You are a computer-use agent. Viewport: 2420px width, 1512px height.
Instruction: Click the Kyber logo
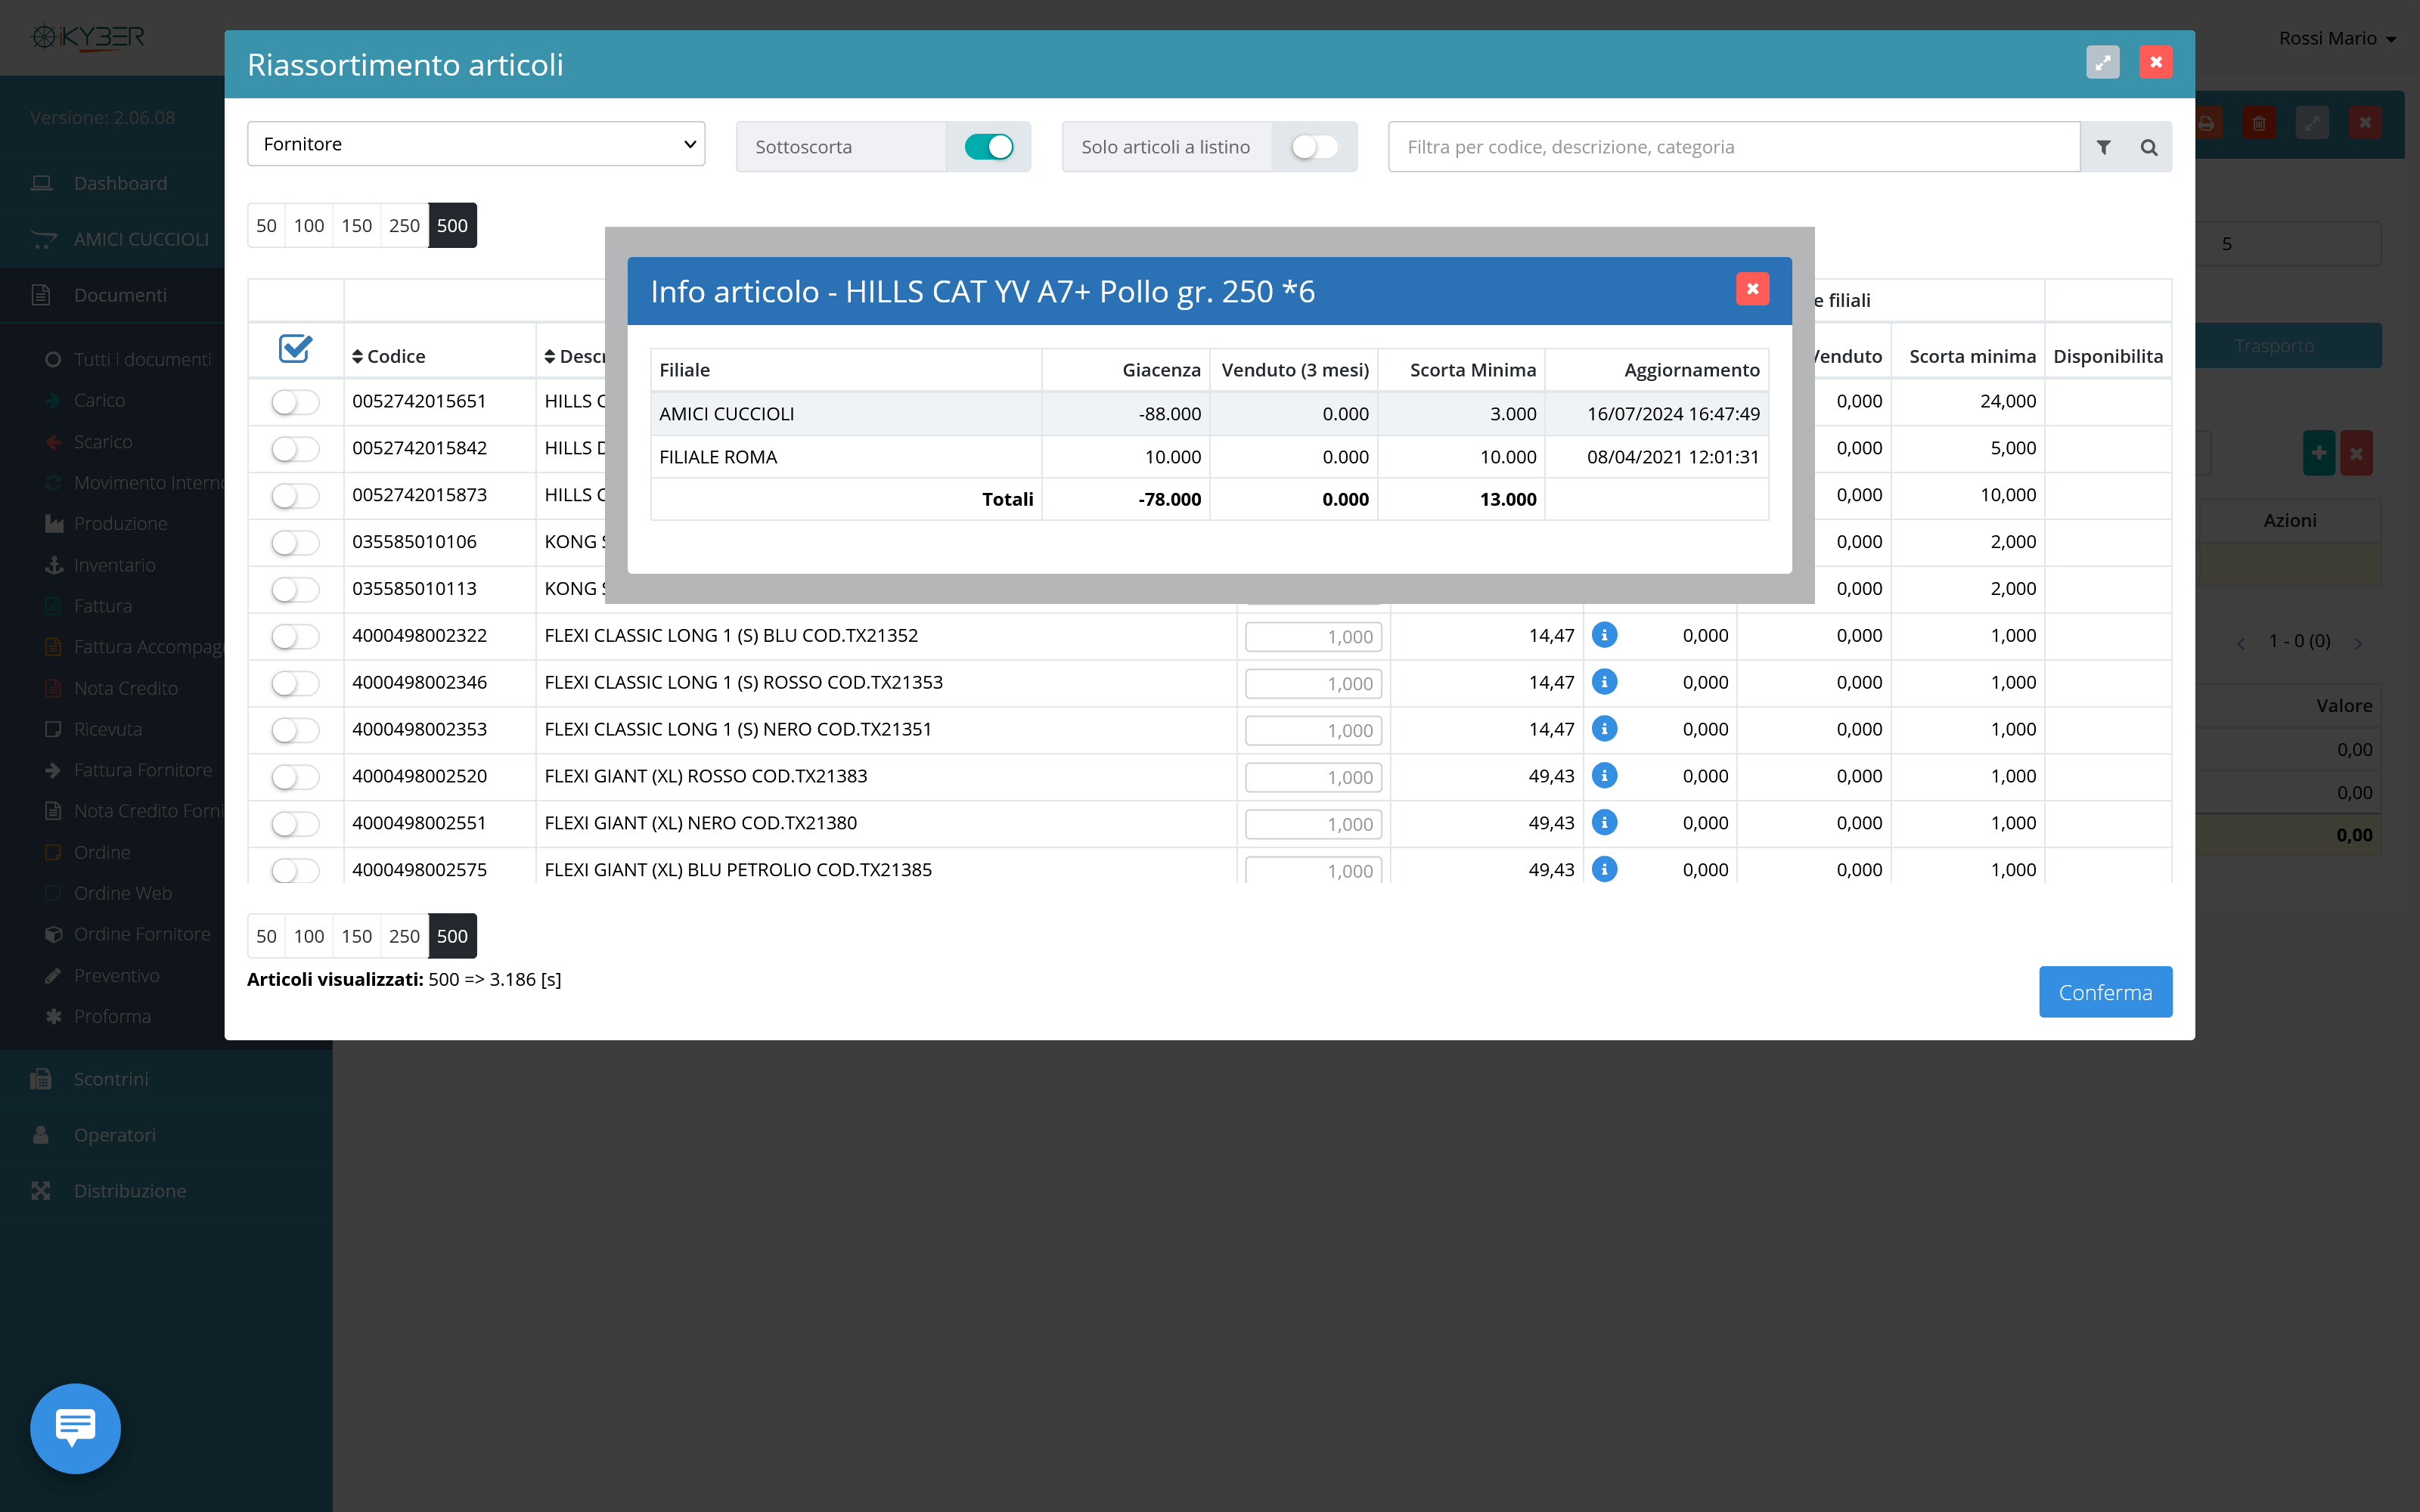pyautogui.click(x=88, y=38)
